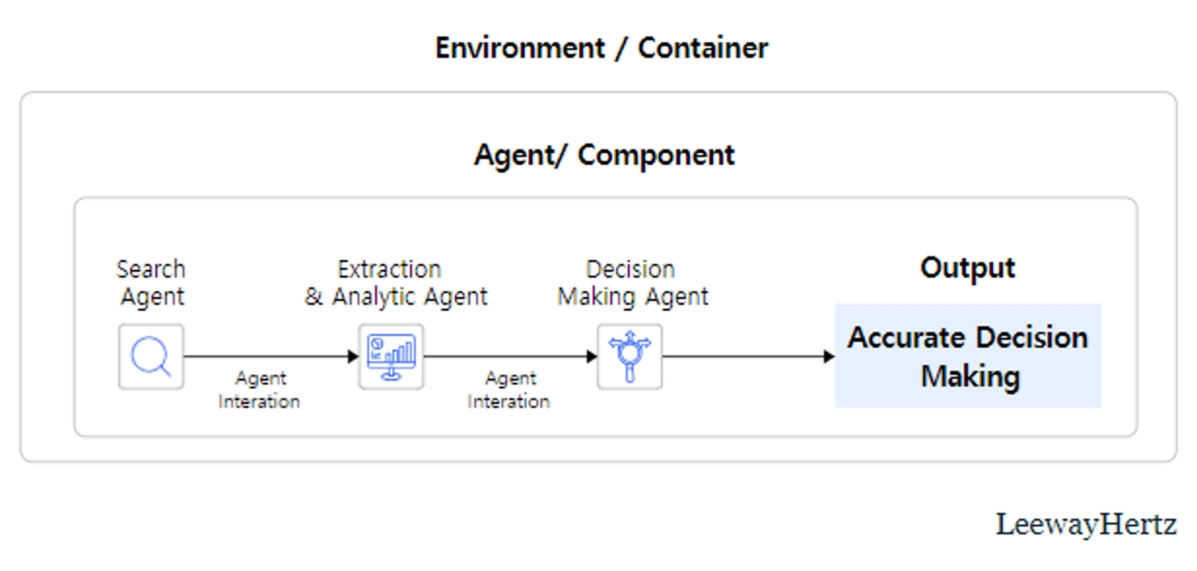The height and width of the screenshot is (571, 1197).
Task: Click "Agent Interation" label before Decision Making Agent
Action: click(x=510, y=390)
